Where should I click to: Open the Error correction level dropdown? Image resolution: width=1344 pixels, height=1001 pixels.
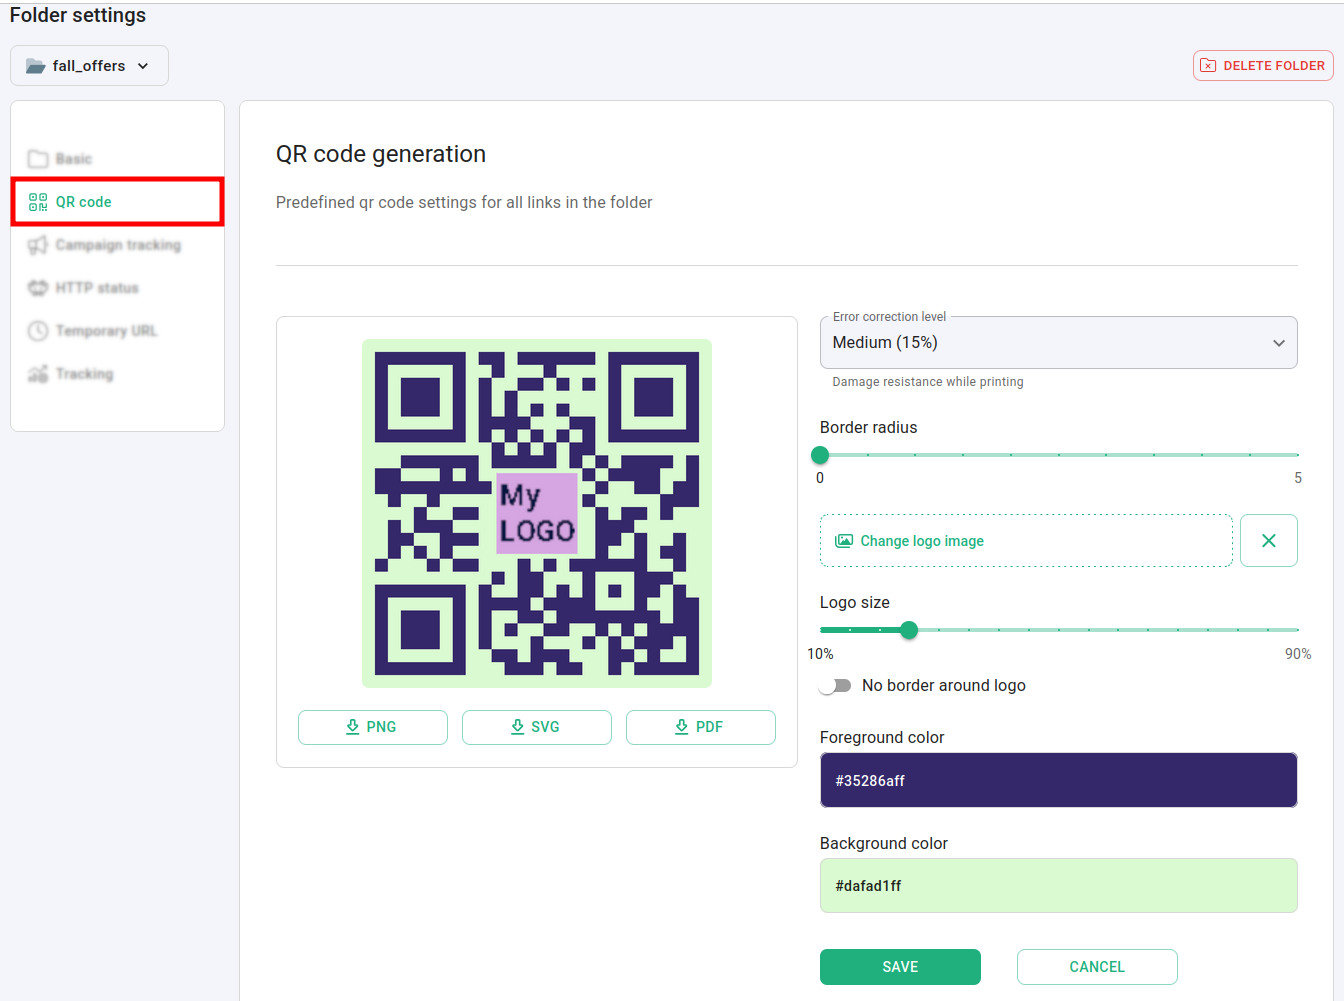coord(1058,343)
